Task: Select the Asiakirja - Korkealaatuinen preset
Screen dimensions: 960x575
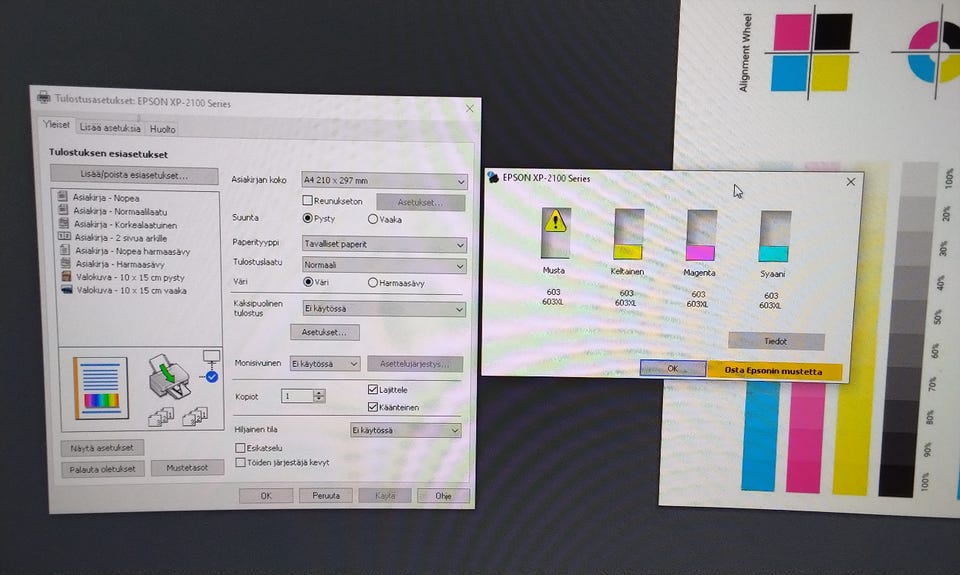Action: 119,224
